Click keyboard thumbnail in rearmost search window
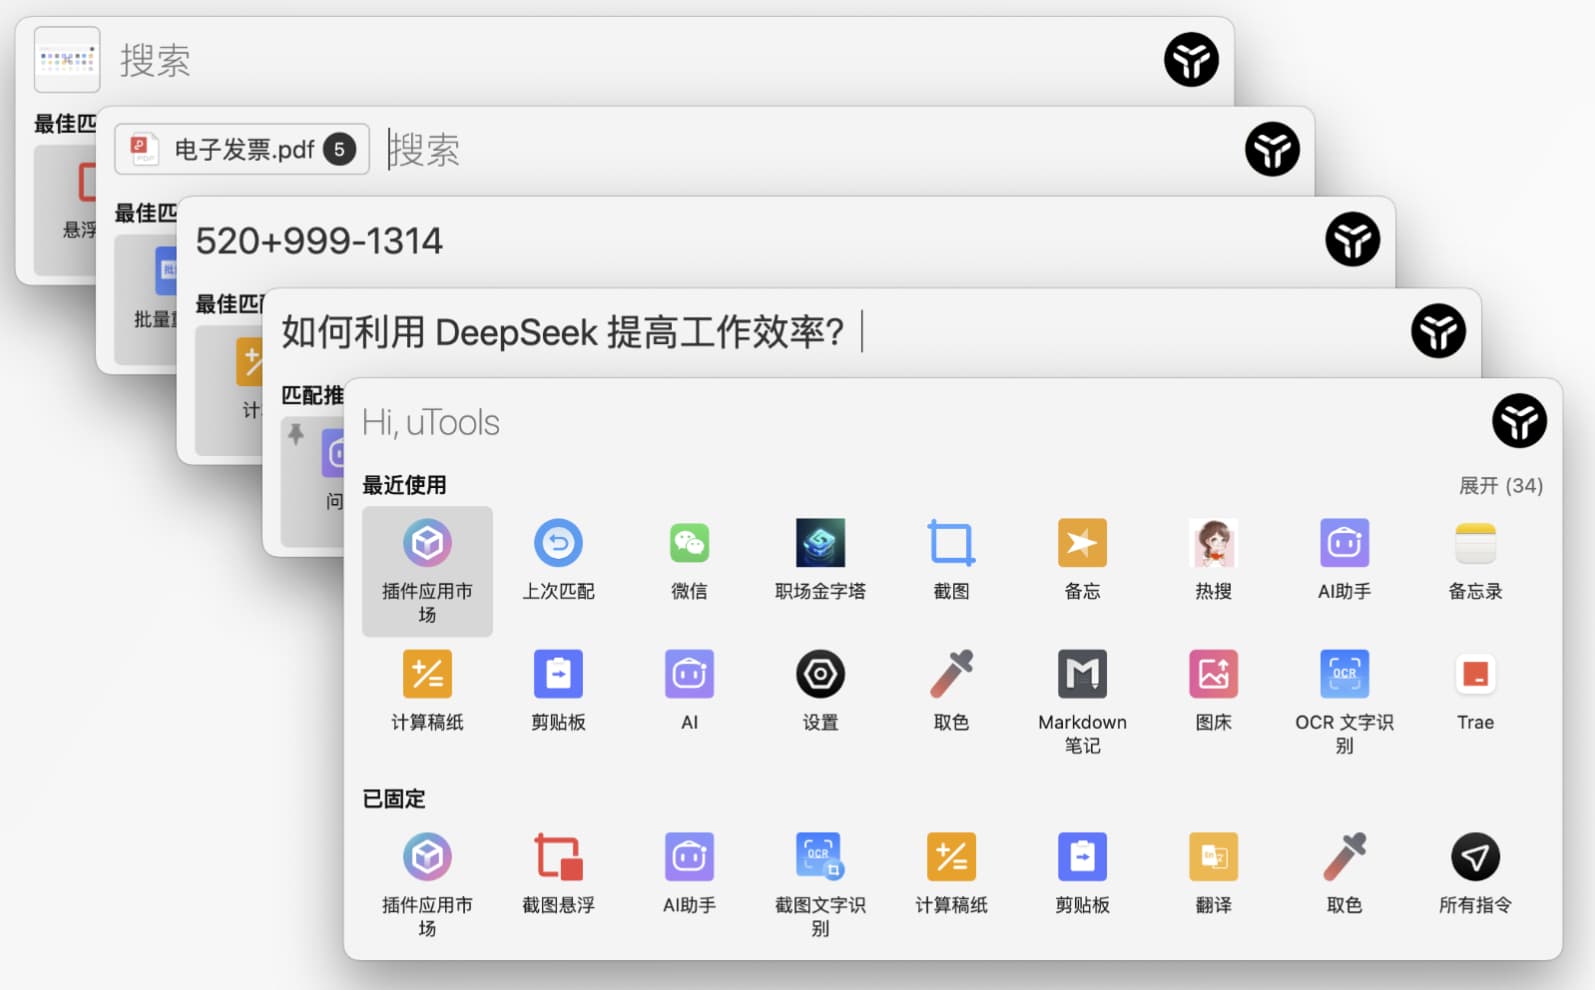The image size is (1595, 990). pyautogui.click(x=67, y=59)
